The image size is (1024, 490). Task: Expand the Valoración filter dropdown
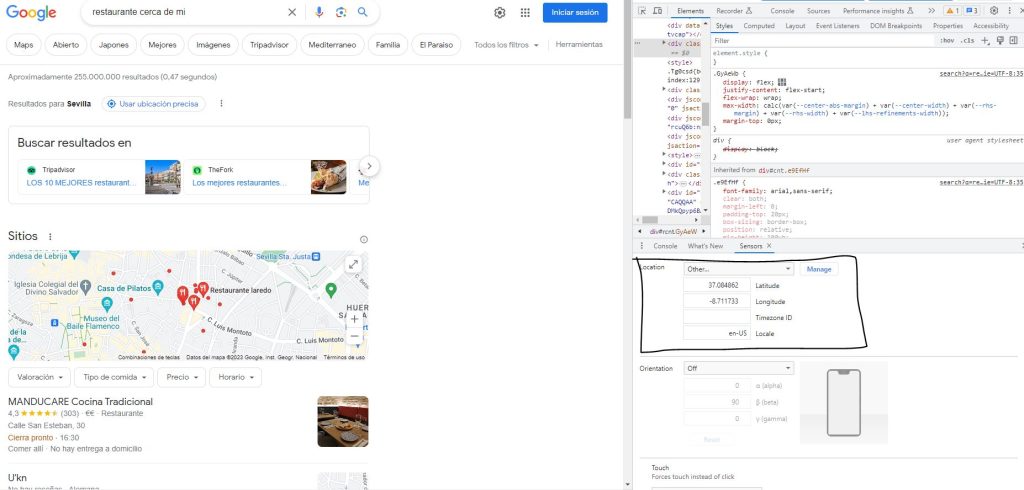[40, 377]
